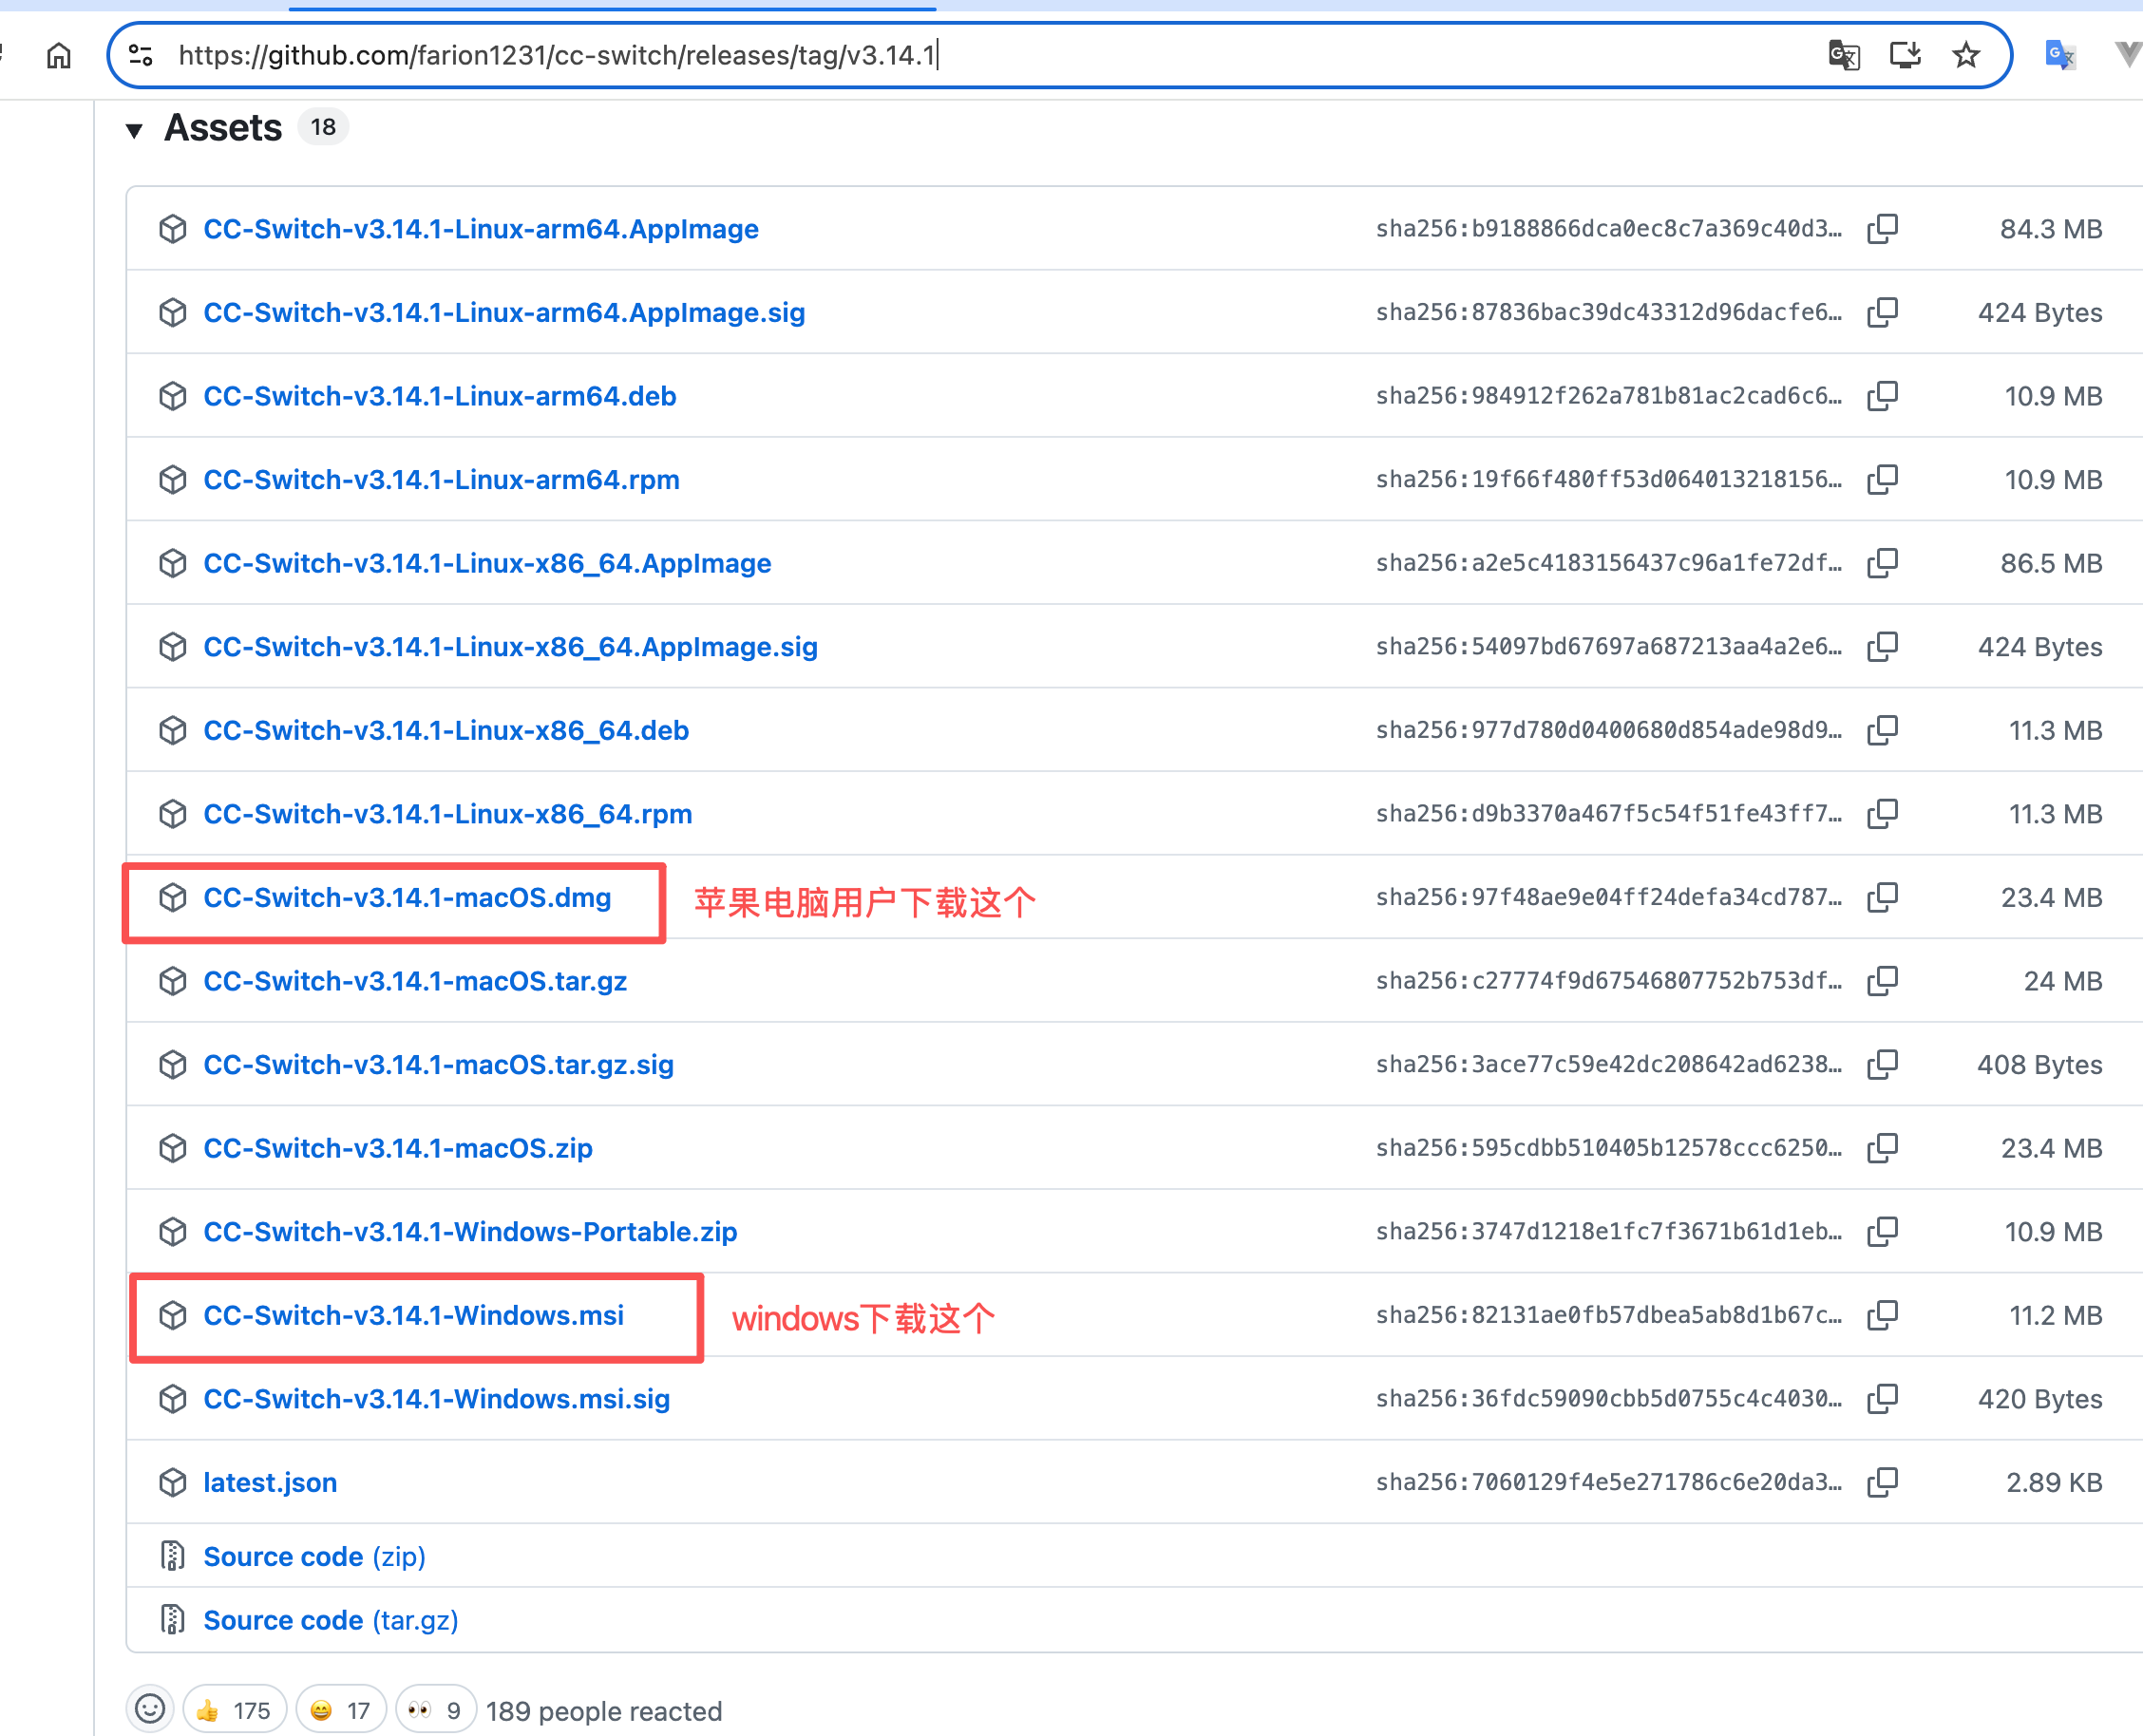Copy sha256 of Linux-x86_64.AppImage.sig
This screenshot has width=2143, height=1736.
coord(1882,647)
